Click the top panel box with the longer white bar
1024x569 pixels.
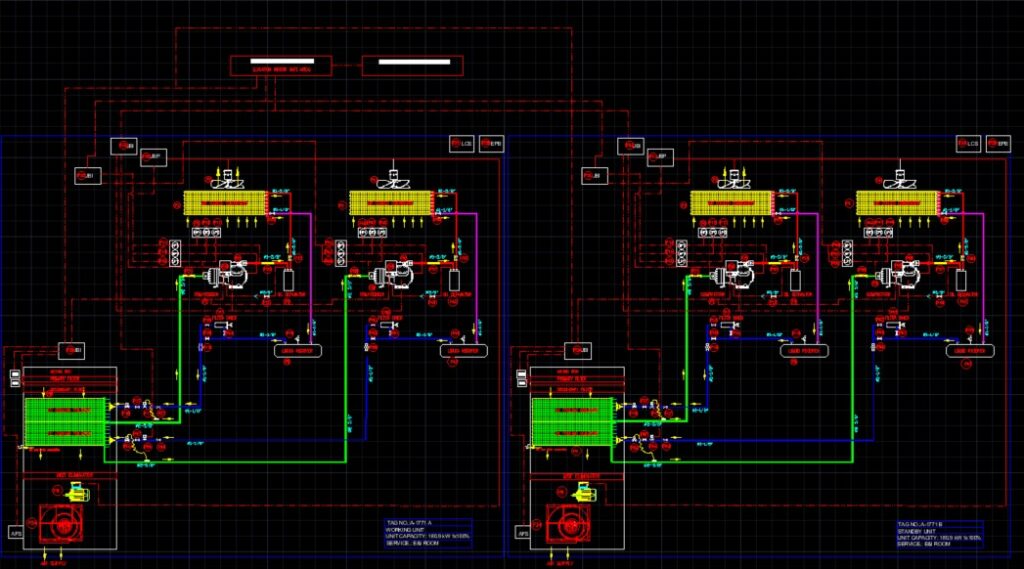tap(413, 65)
